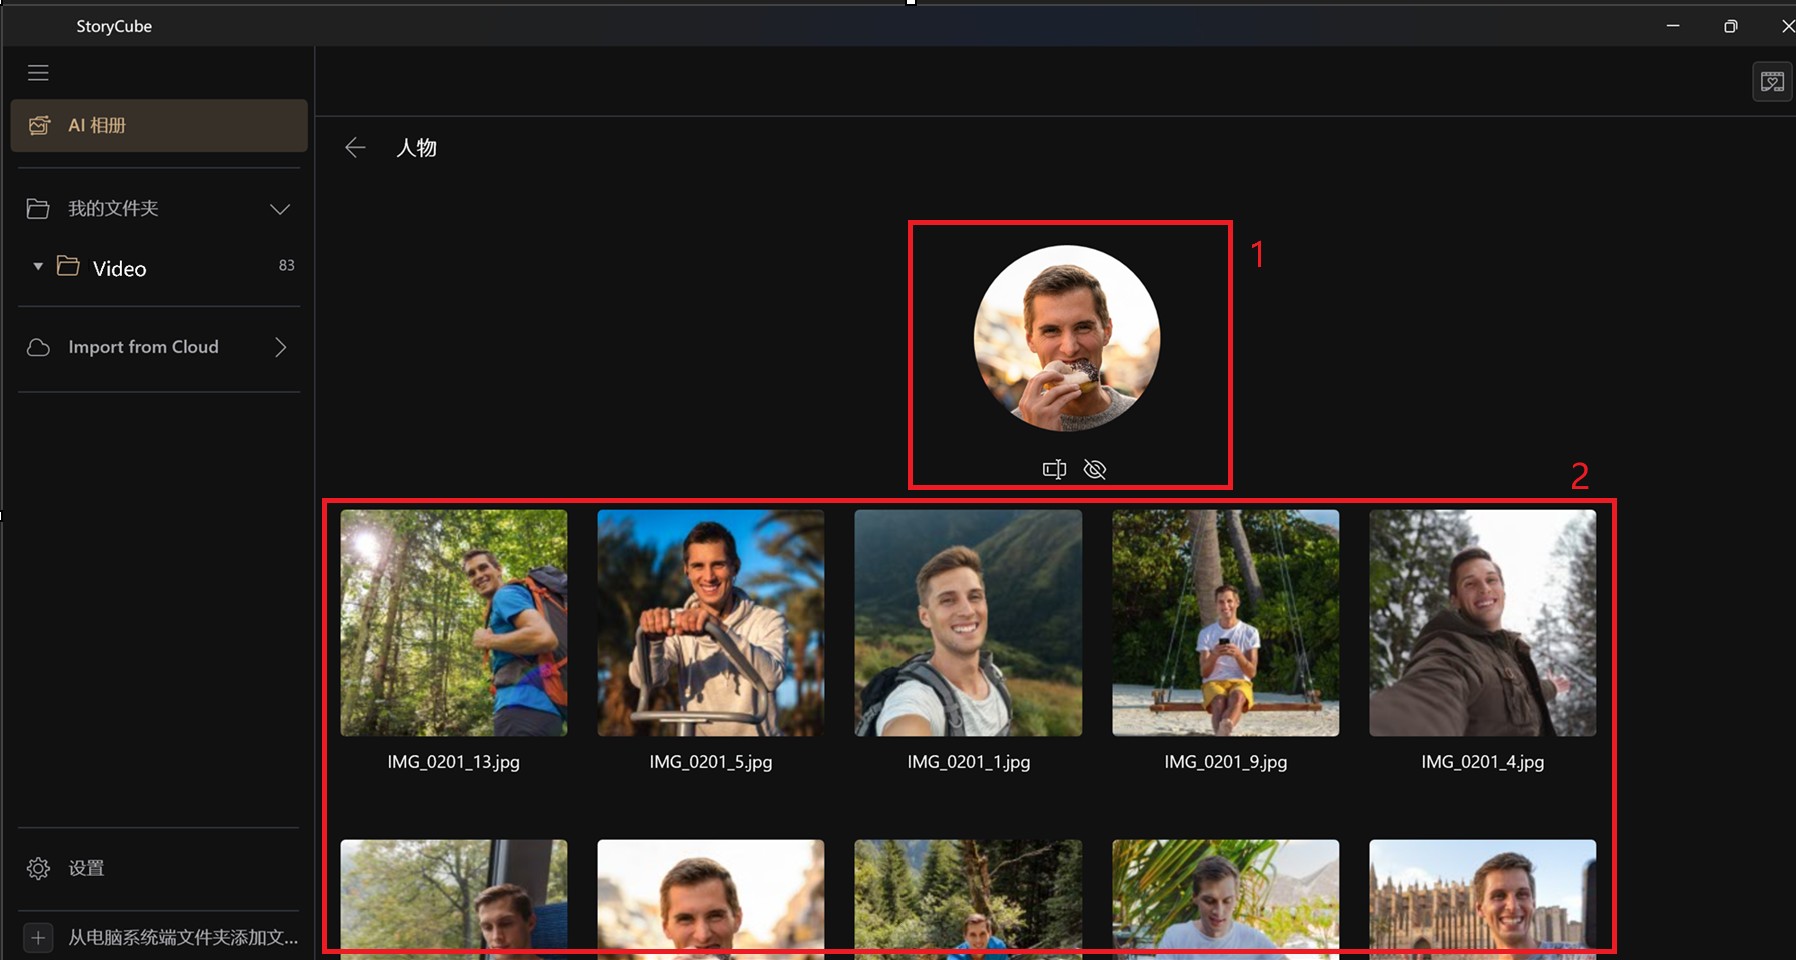The width and height of the screenshot is (1796, 960).
Task: Open photo IMG_0201_1.jpg thumbnail
Action: 968,623
